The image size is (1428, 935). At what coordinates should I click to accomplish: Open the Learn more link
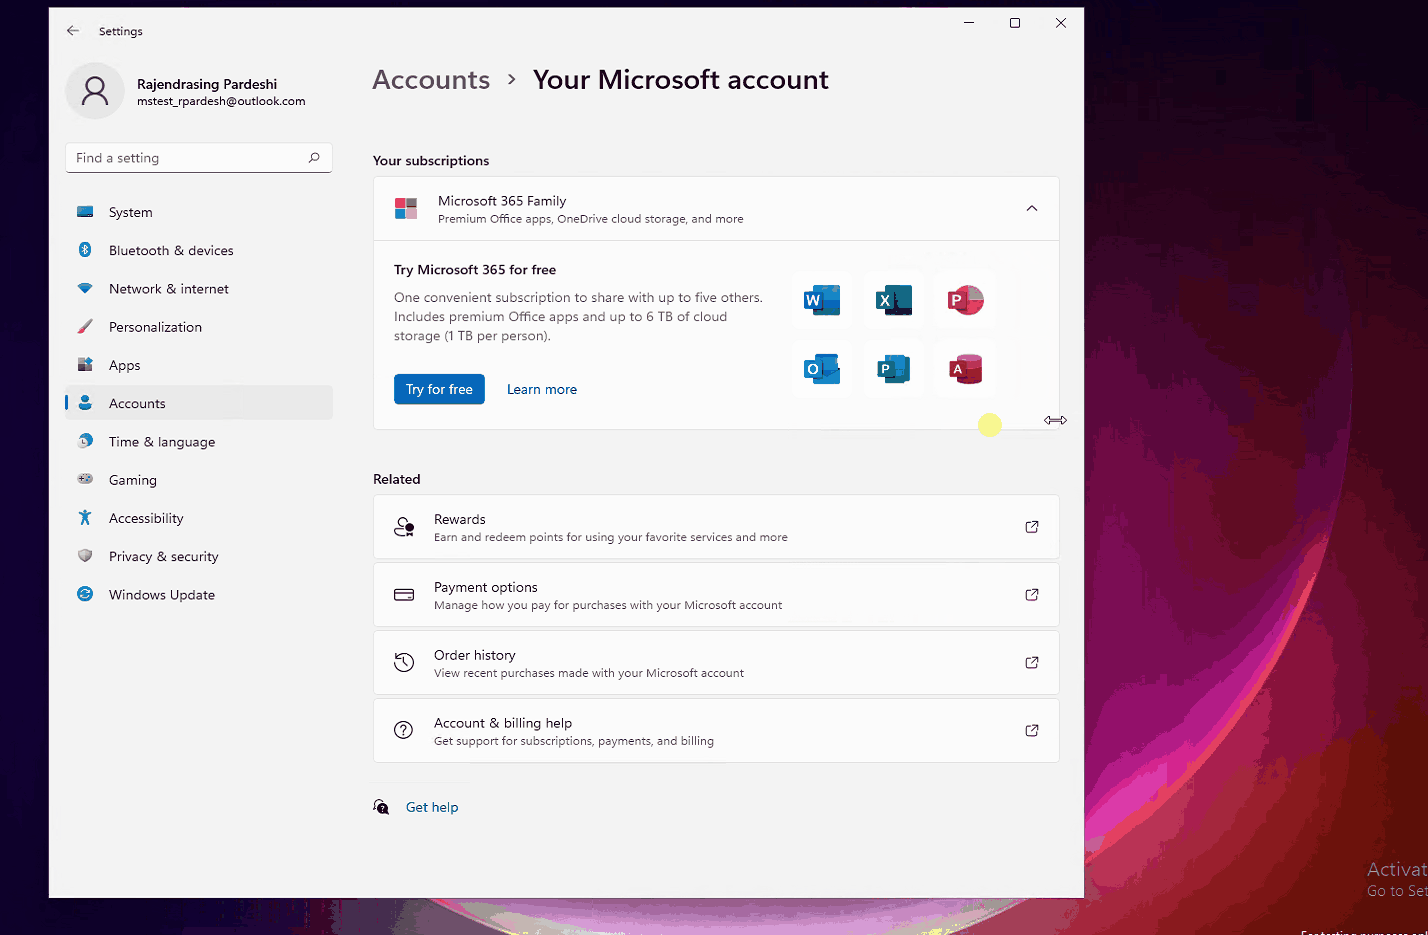[x=542, y=389]
